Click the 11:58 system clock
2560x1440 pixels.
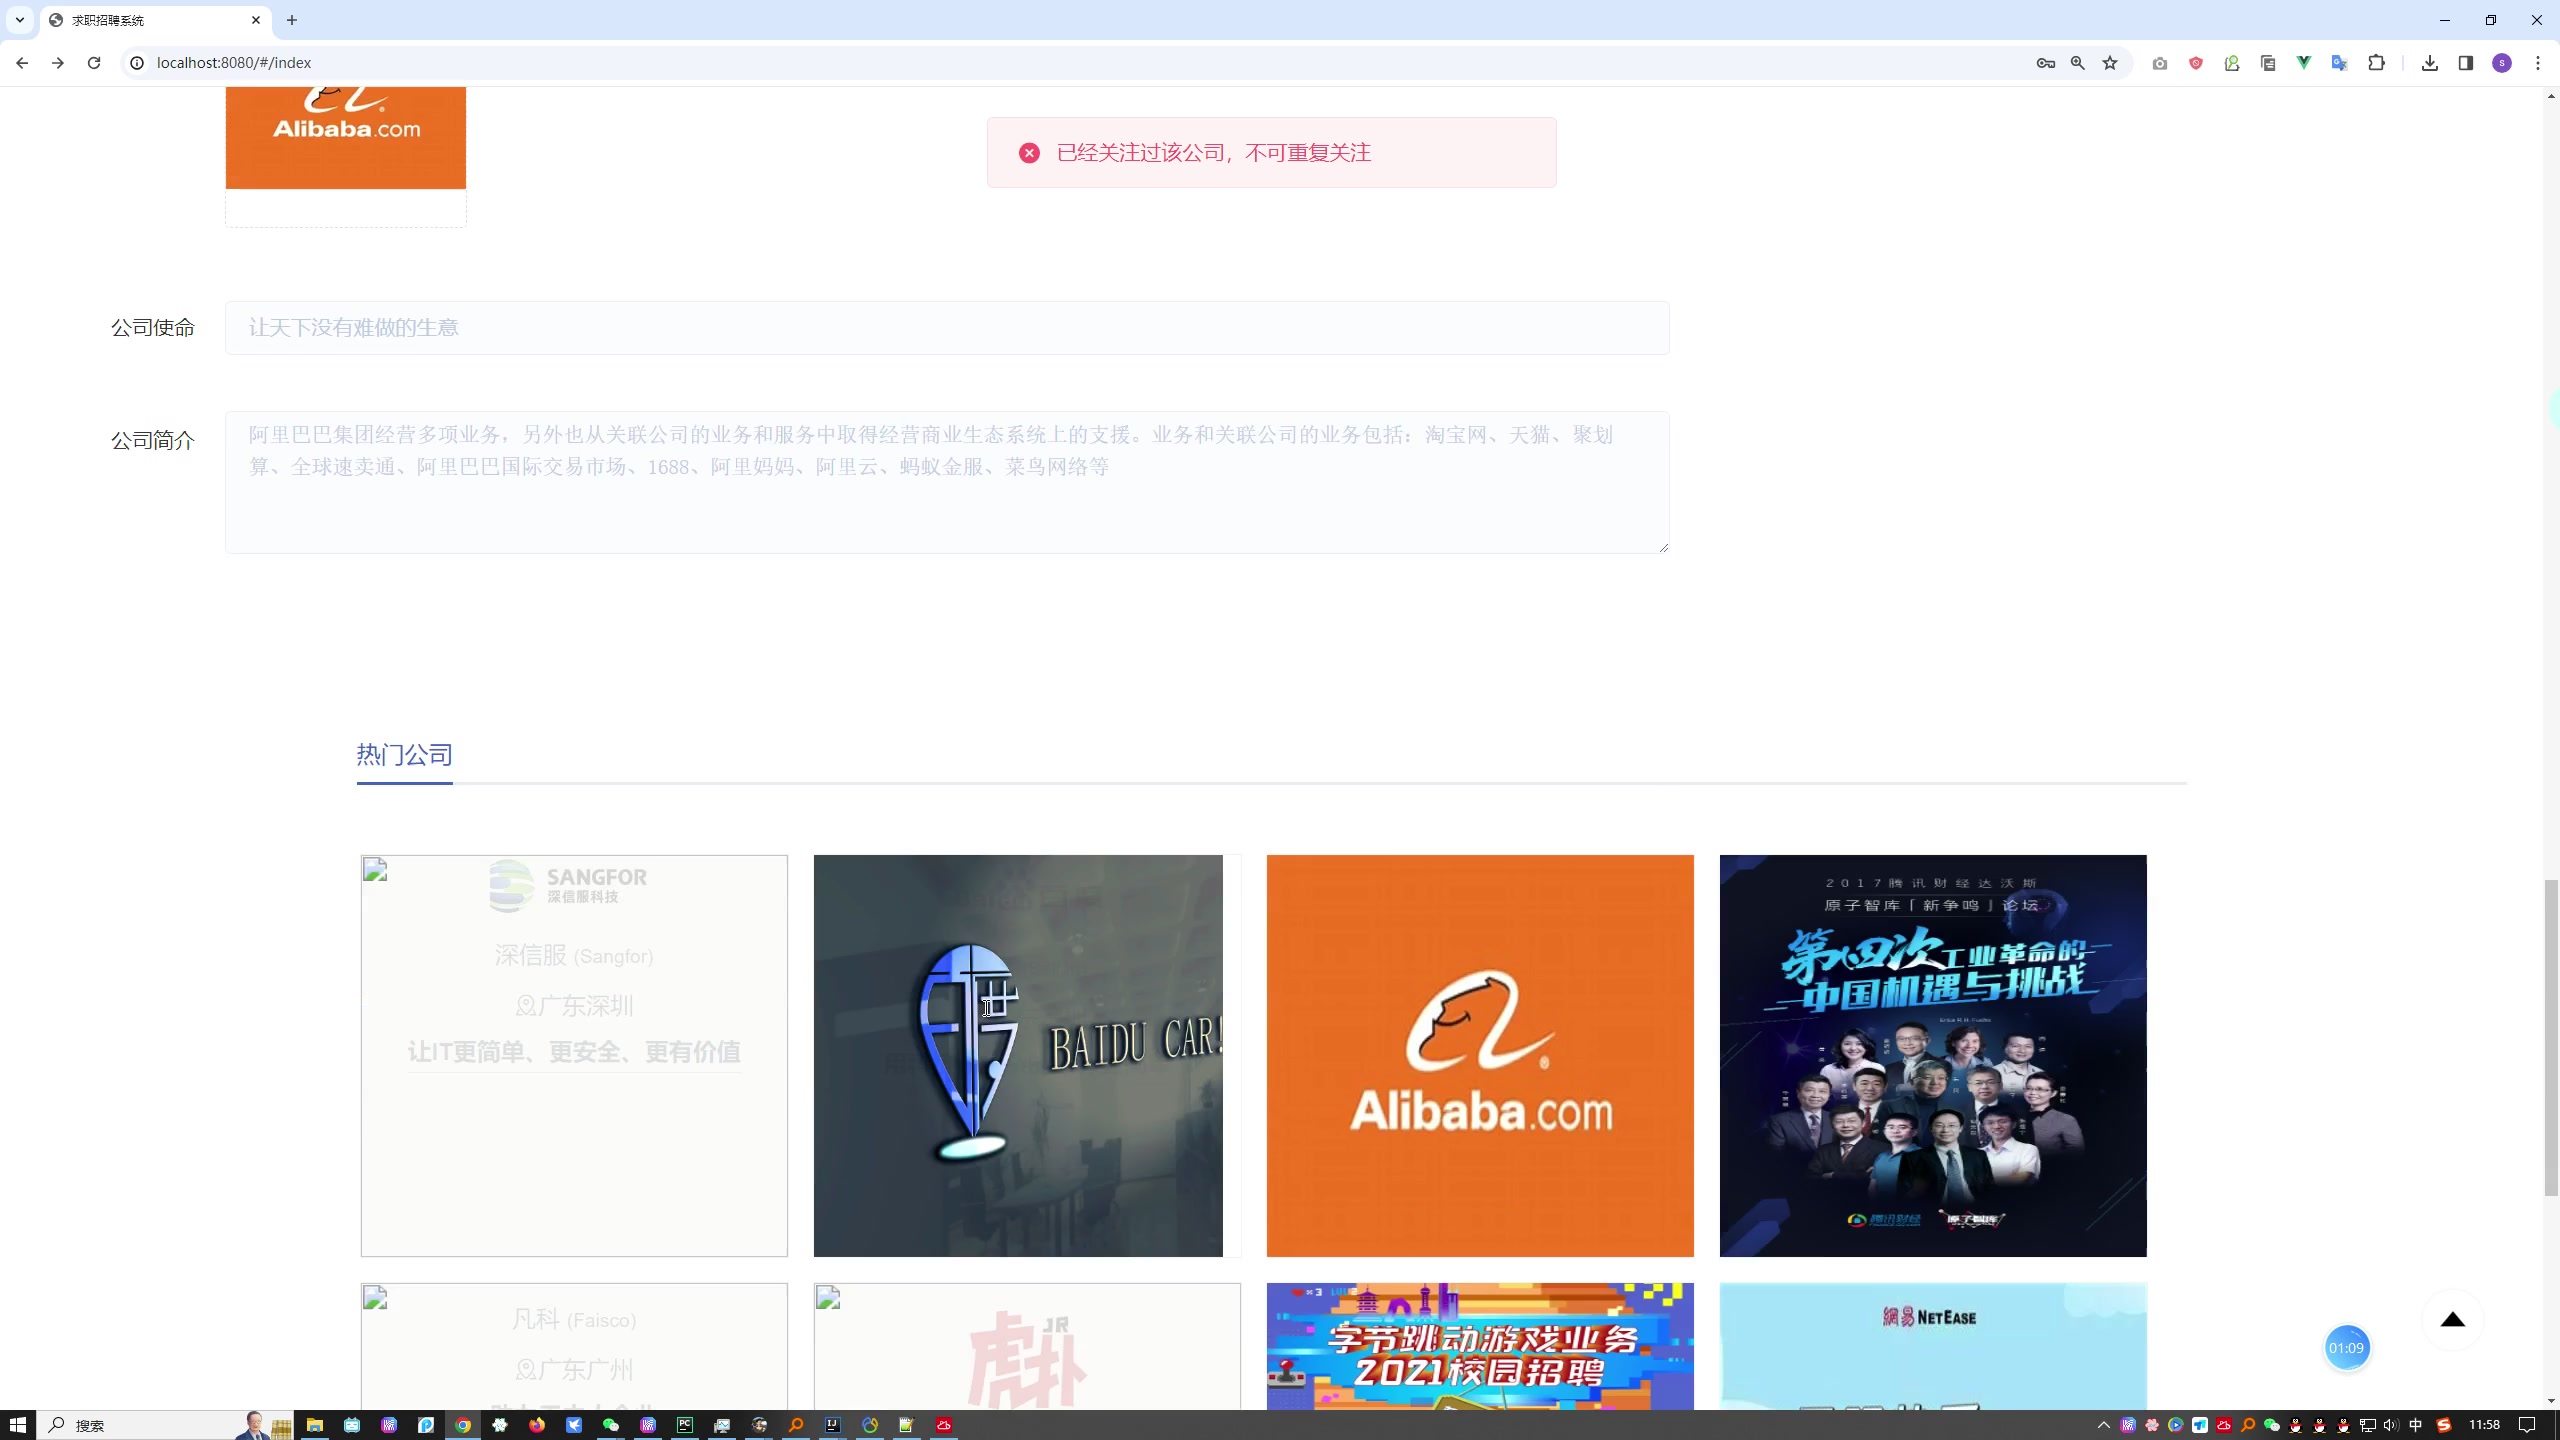(x=2484, y=1425)
